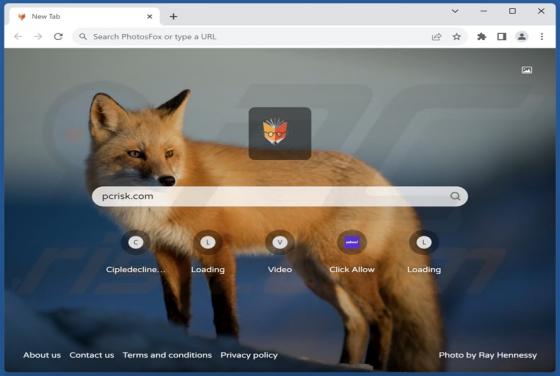
Task: Share this page icon in address bar
Action: click(x=436, y=36)
